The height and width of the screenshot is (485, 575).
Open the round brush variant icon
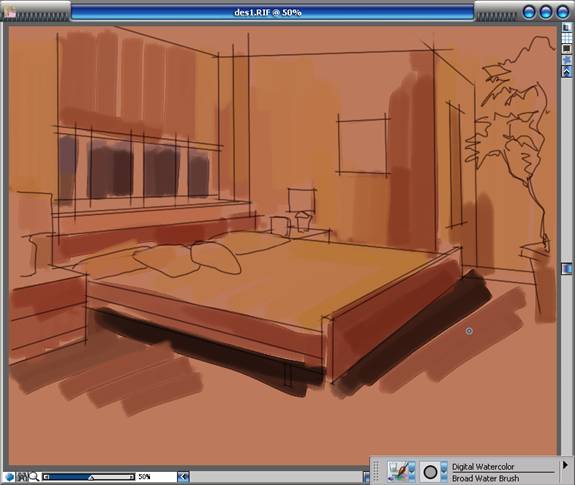[430, 472]
